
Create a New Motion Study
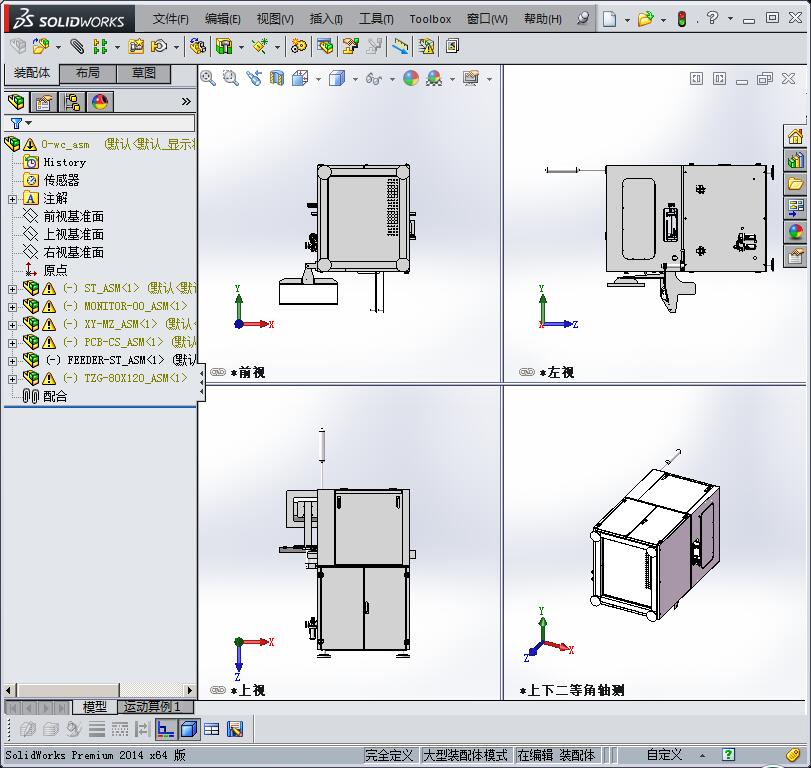click(298, 47)
